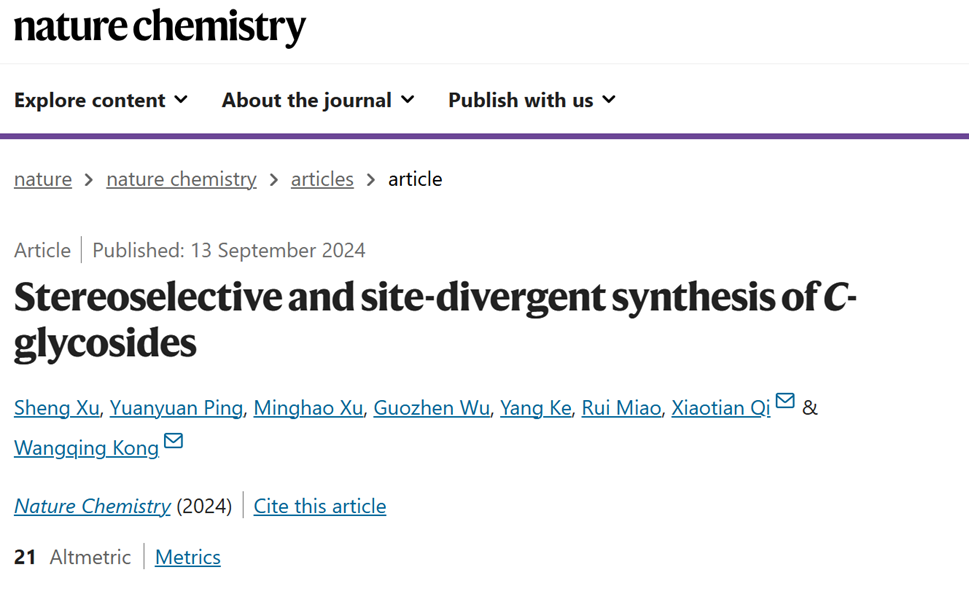Open author Rui Miao's profile
969x602 pixels.
pos(621,408)
